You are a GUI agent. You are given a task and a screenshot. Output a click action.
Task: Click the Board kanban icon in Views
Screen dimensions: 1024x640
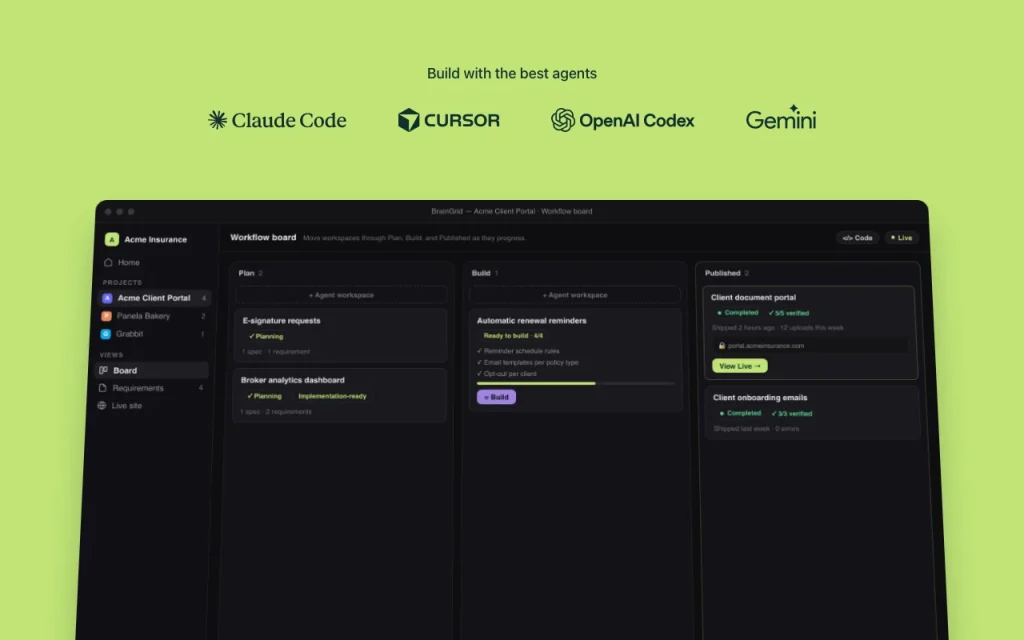pos(103,370)
